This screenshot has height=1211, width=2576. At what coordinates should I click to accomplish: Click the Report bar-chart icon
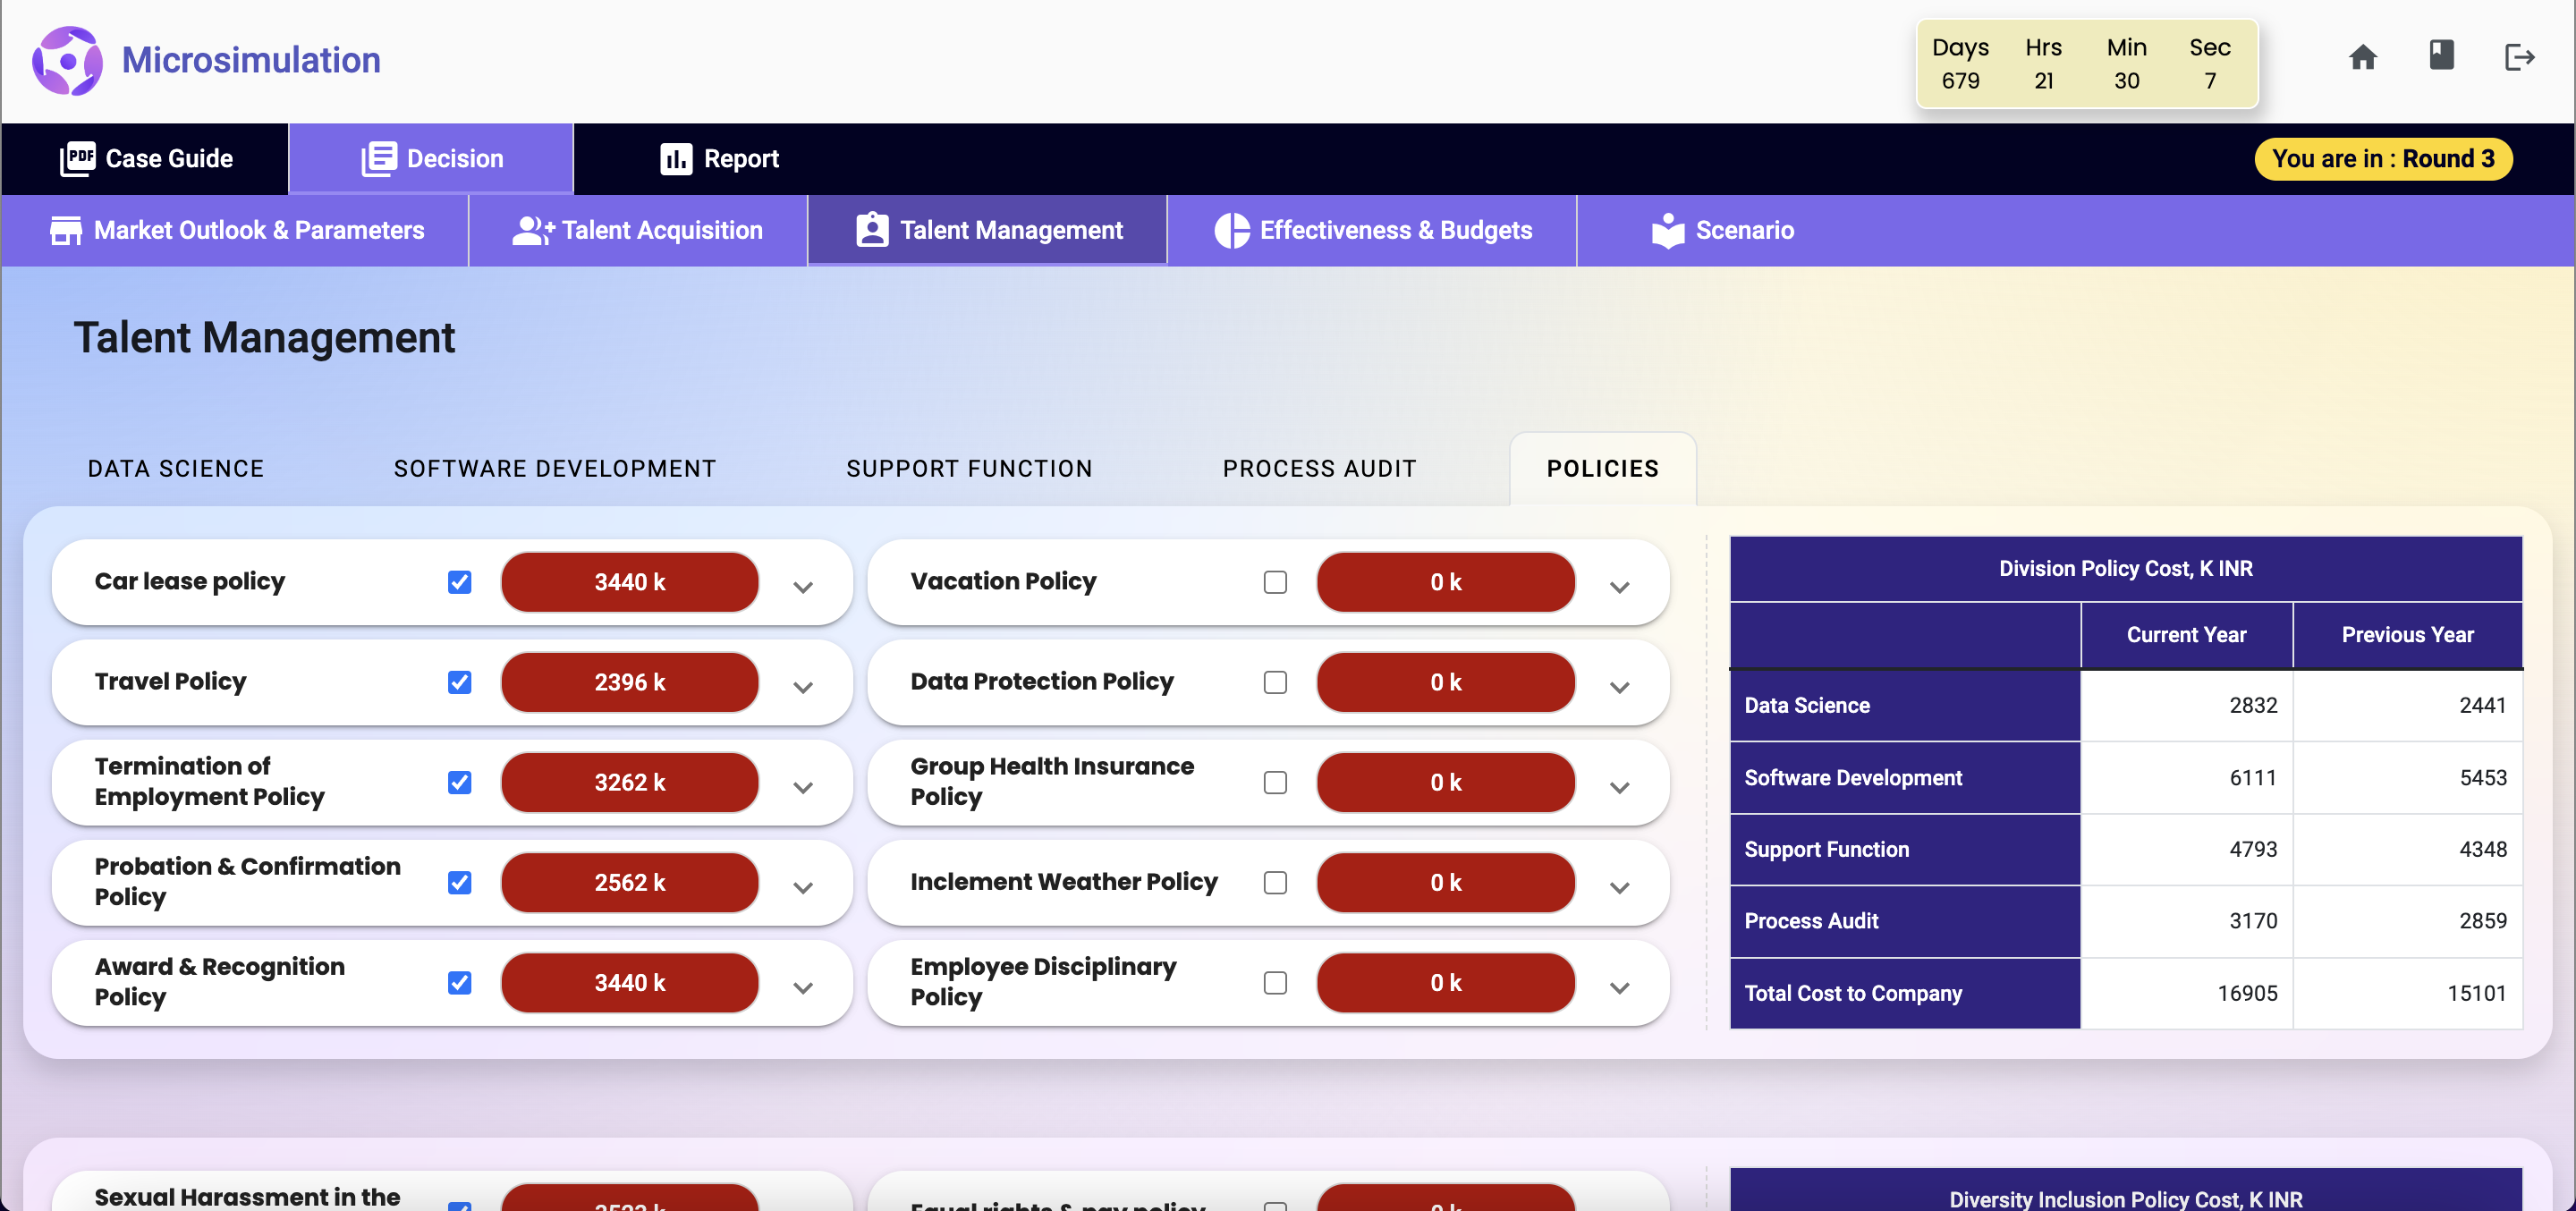pos(674,158)
